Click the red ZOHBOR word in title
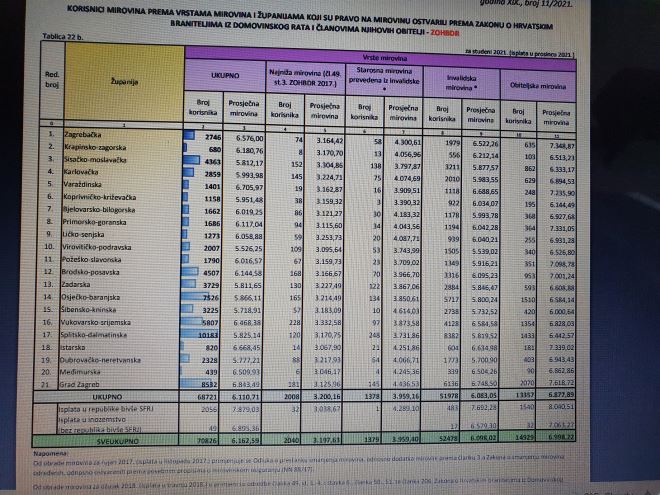Image resolution: width=660 pixels, height=495 pixels. pos(444,33)
